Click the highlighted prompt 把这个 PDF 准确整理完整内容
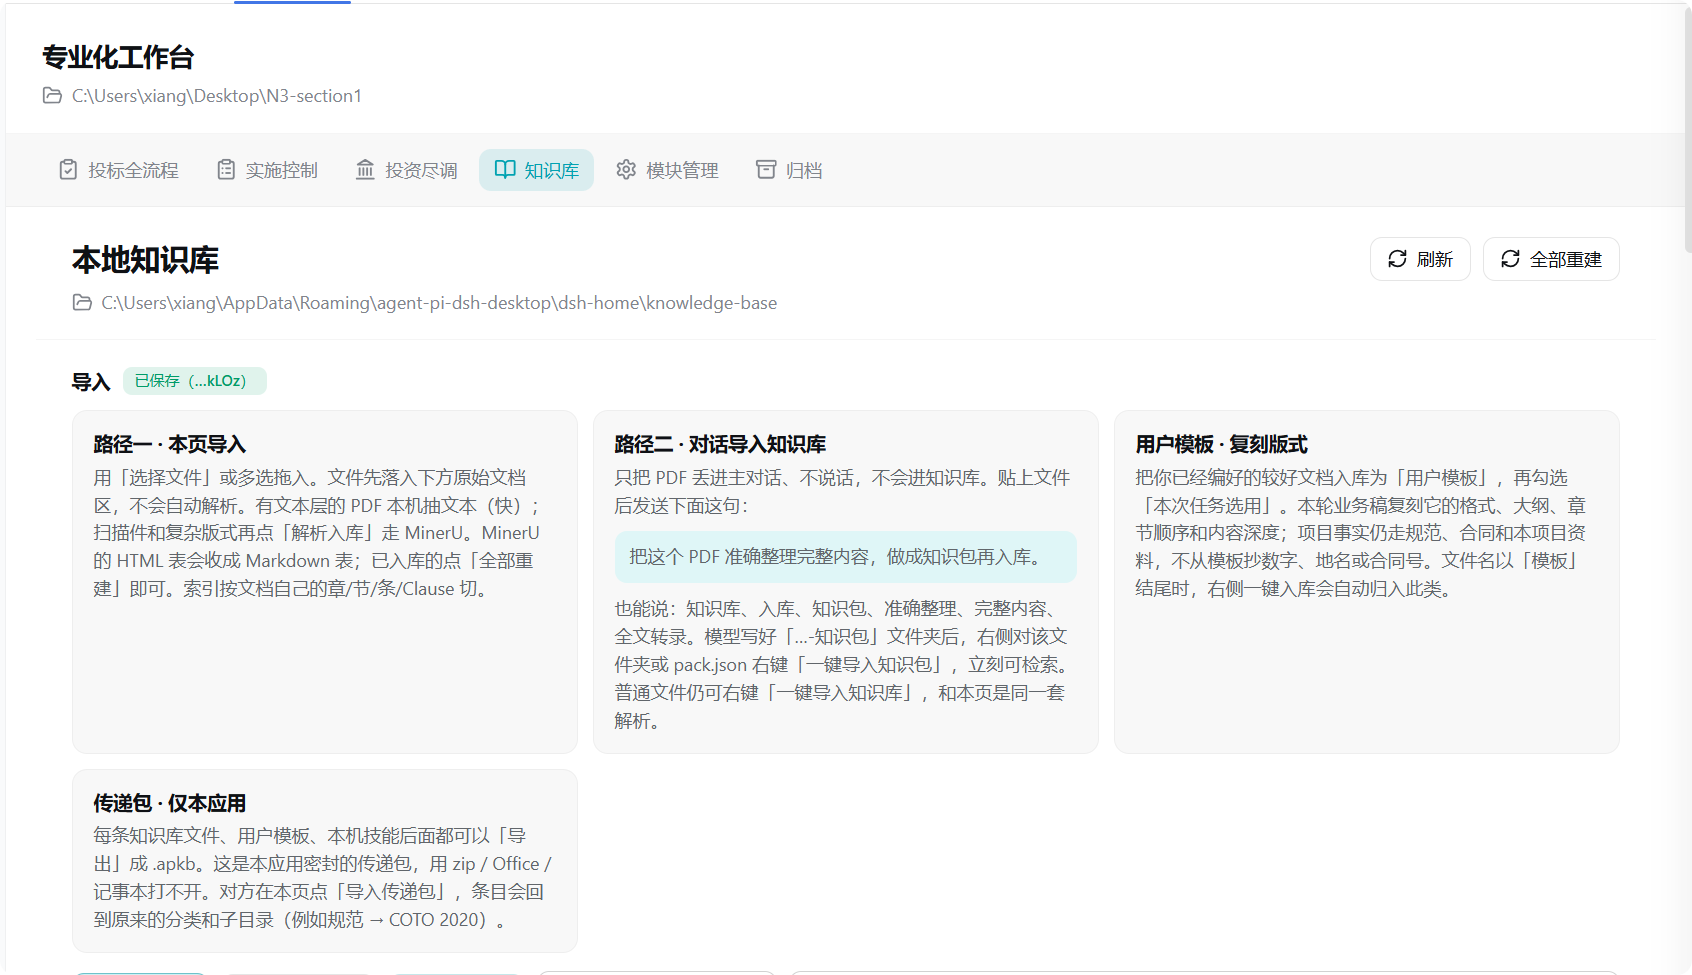The height and width of the screenshot is (975, 1692). pos(846,557)
